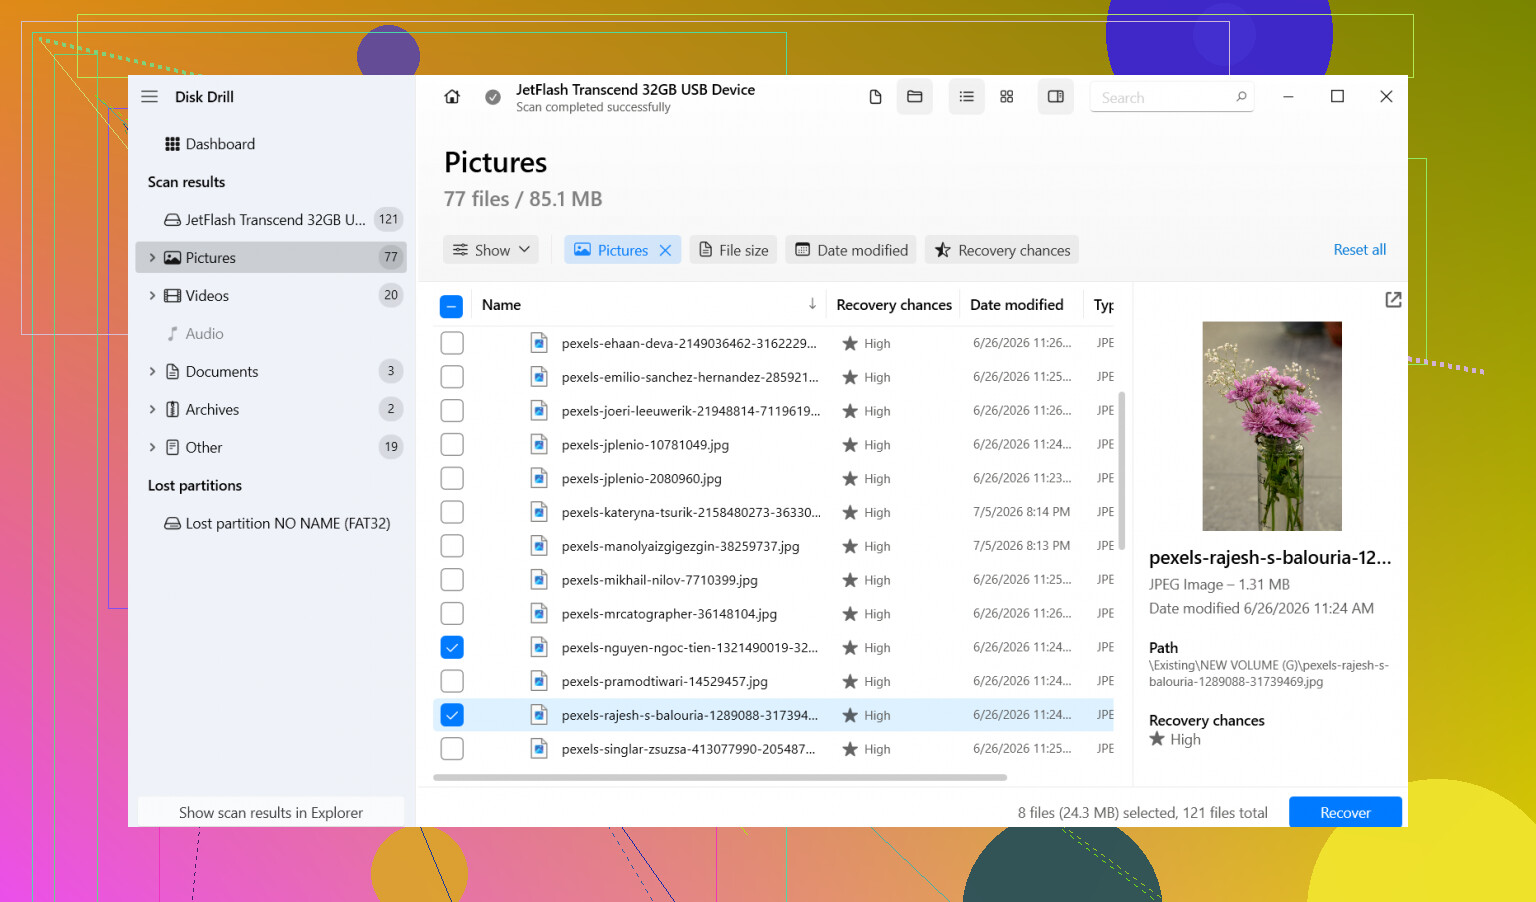
Task: Remove the Pictures filter with X
Action: 665,250
